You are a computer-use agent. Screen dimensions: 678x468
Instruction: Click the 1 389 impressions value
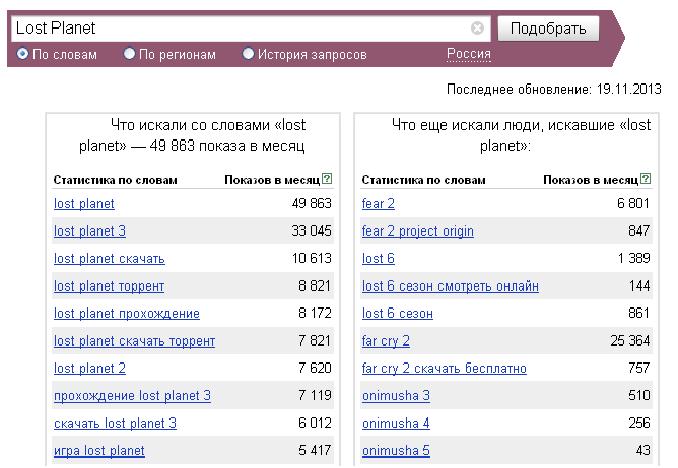[x=634, y=258]
